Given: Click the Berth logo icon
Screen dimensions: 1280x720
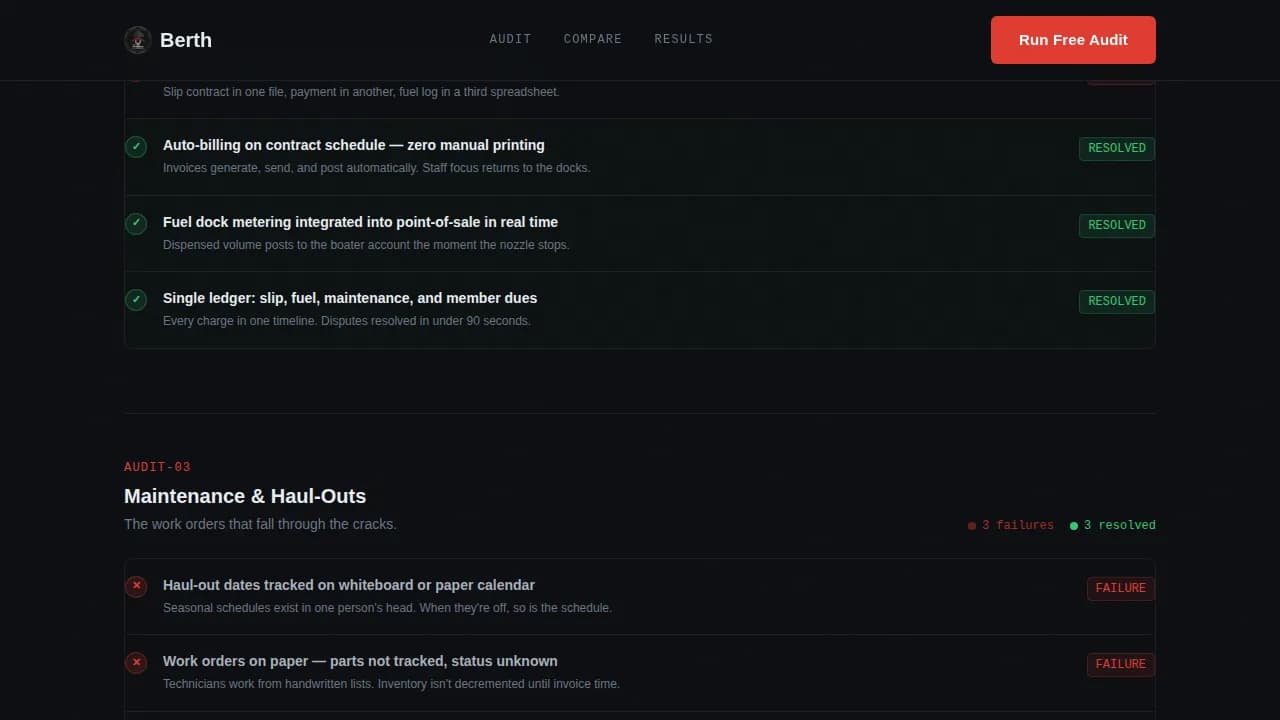Looking at the screenshot, I should point(137,40).
